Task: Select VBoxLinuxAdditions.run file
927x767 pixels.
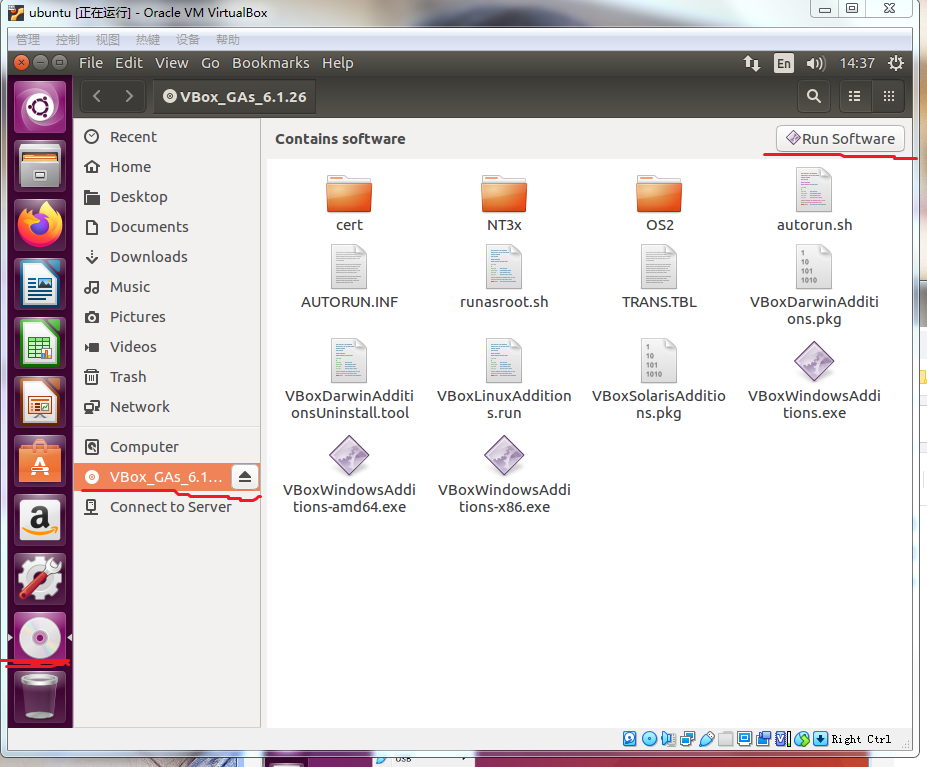Action: pyautogui.click(x=504, y=380)
